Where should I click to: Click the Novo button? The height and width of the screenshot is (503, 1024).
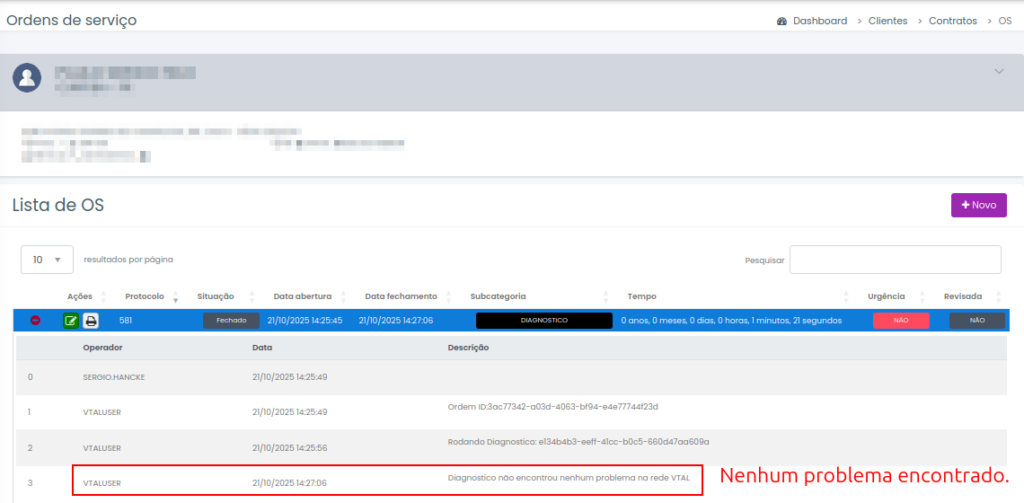978,205
